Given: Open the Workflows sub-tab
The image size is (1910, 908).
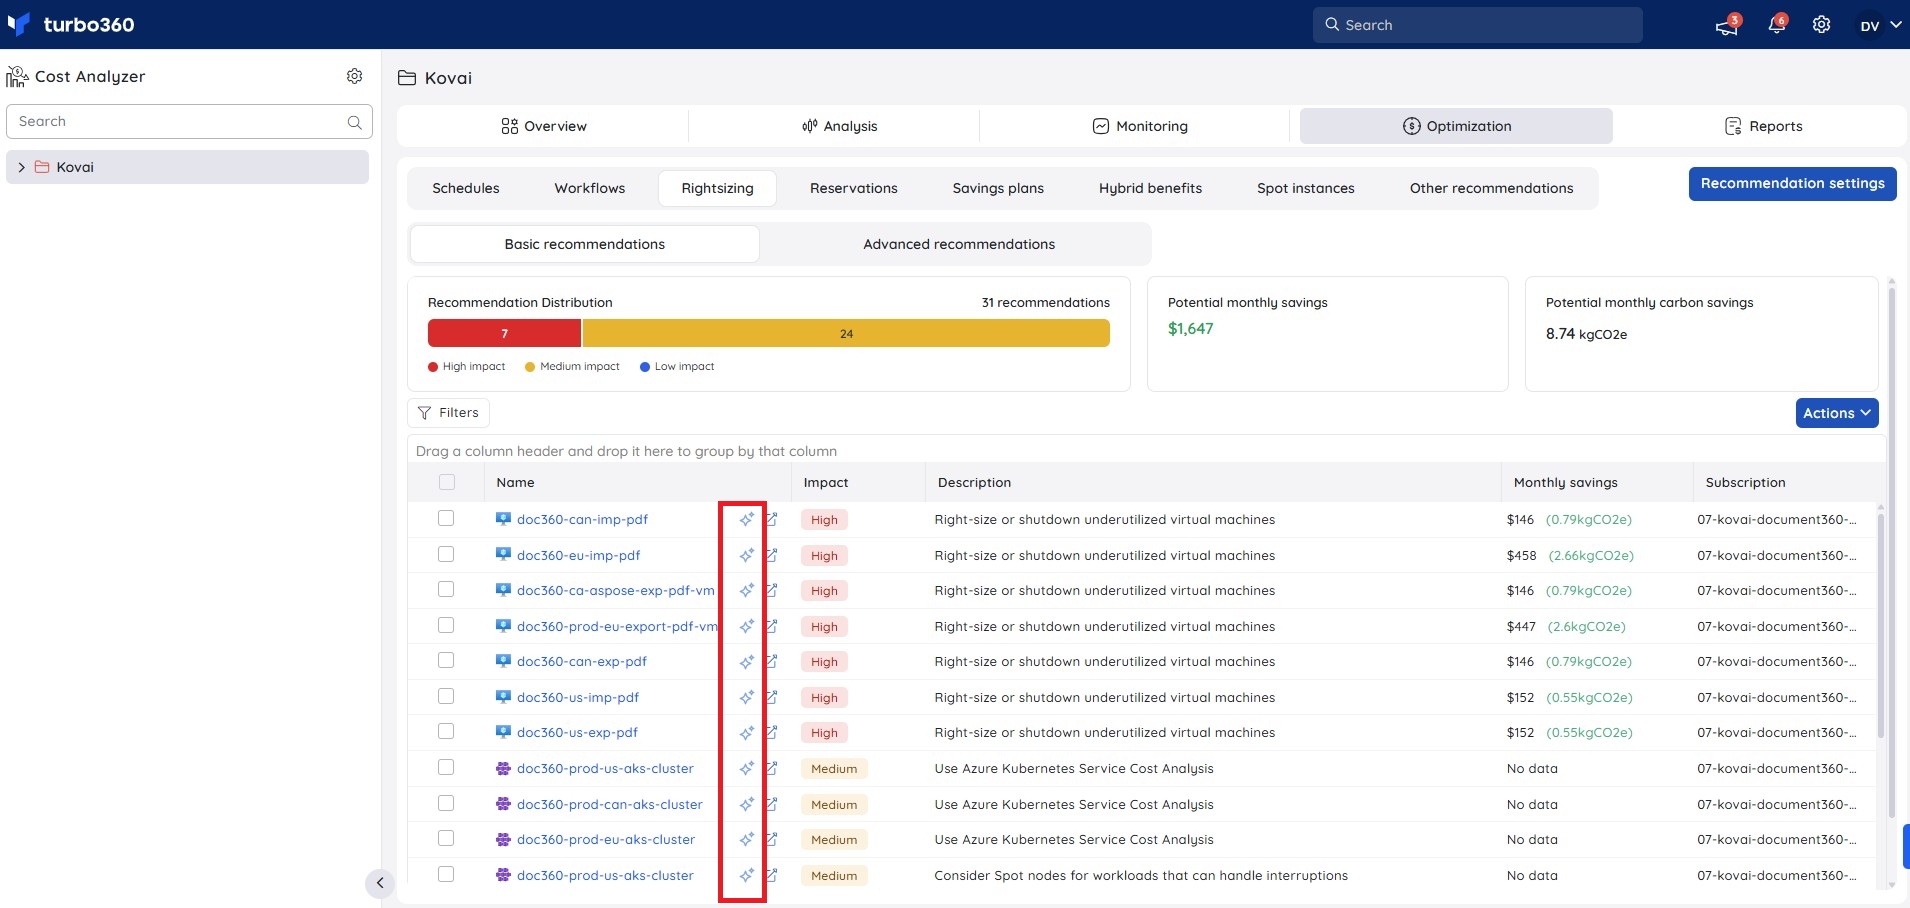Looking at the screenshot, I should (590, 188).
